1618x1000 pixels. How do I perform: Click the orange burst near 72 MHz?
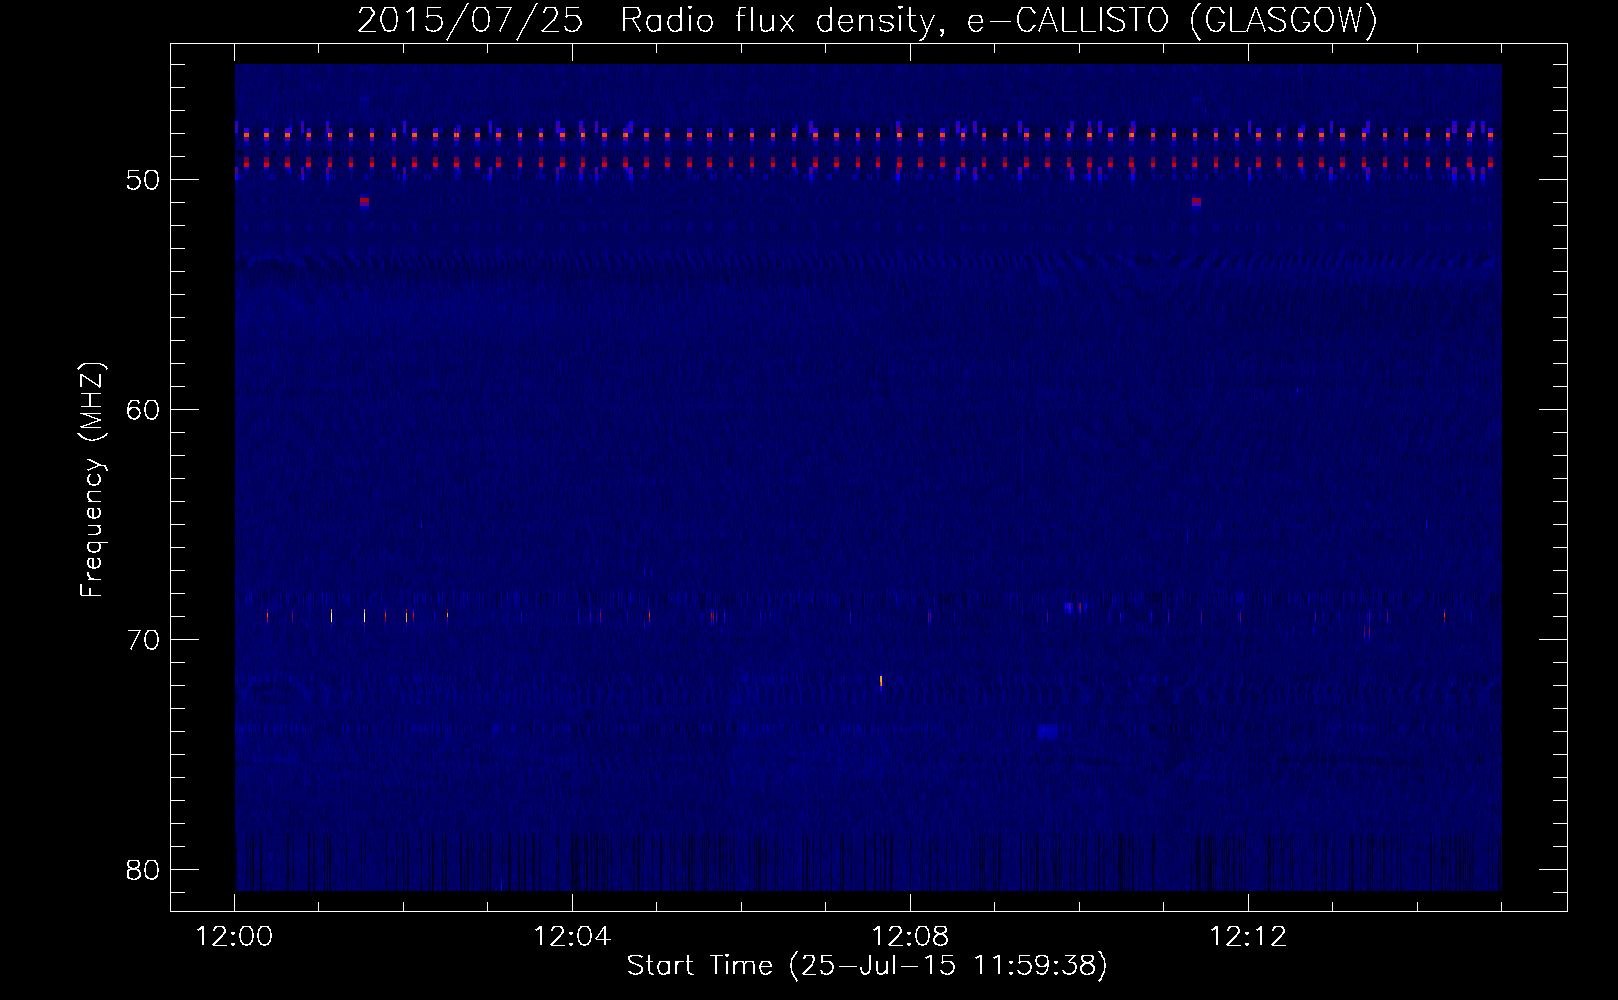tap(881, 681)
